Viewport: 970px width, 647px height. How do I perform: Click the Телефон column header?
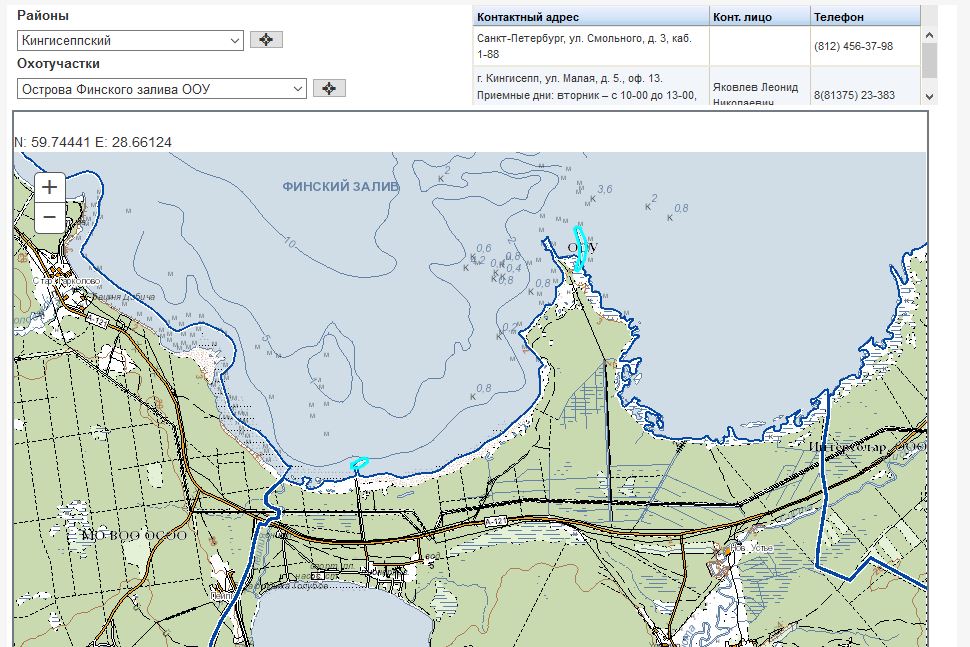click(x=864, y=17)
